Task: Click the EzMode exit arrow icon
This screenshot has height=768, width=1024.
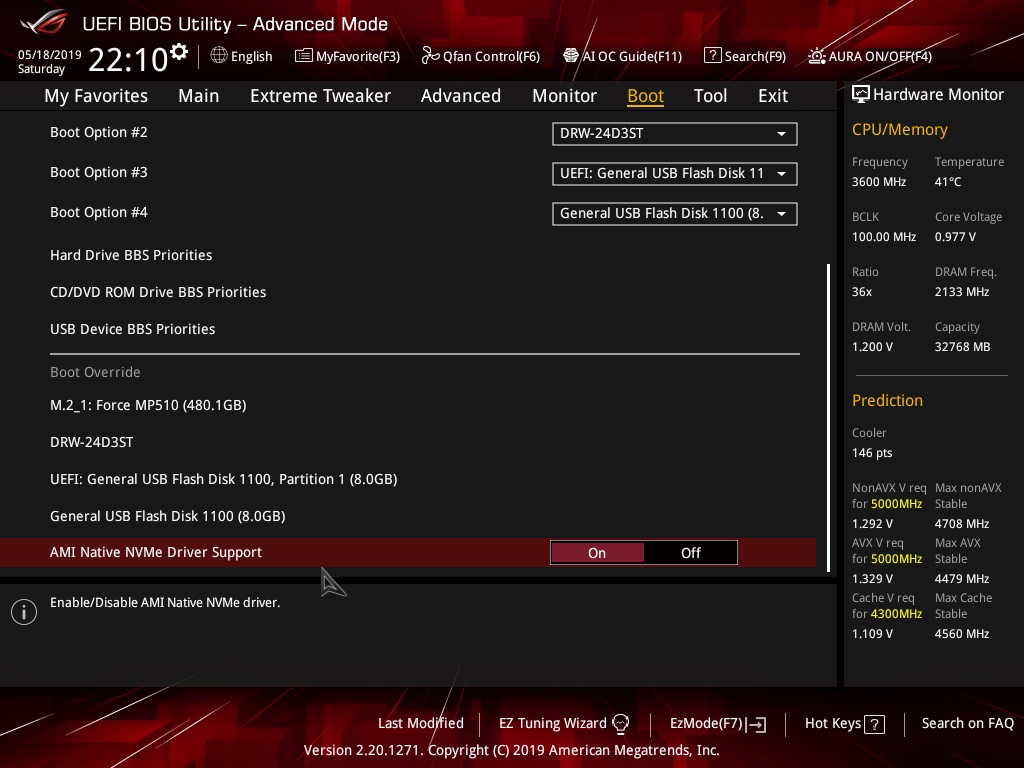Action: coord(756,724)
